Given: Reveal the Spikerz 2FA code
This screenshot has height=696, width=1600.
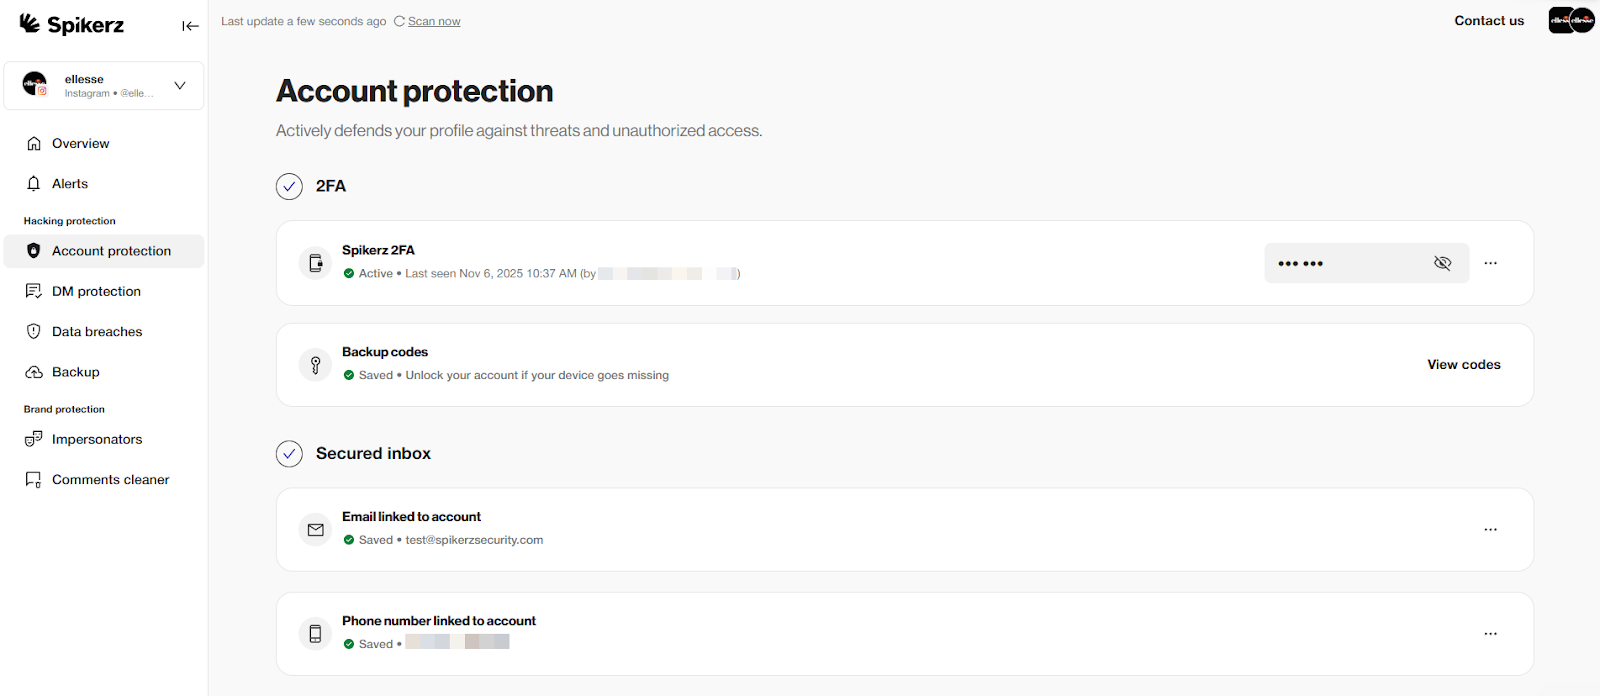Looking at the screenshot, I should [x=1443, y=263].
